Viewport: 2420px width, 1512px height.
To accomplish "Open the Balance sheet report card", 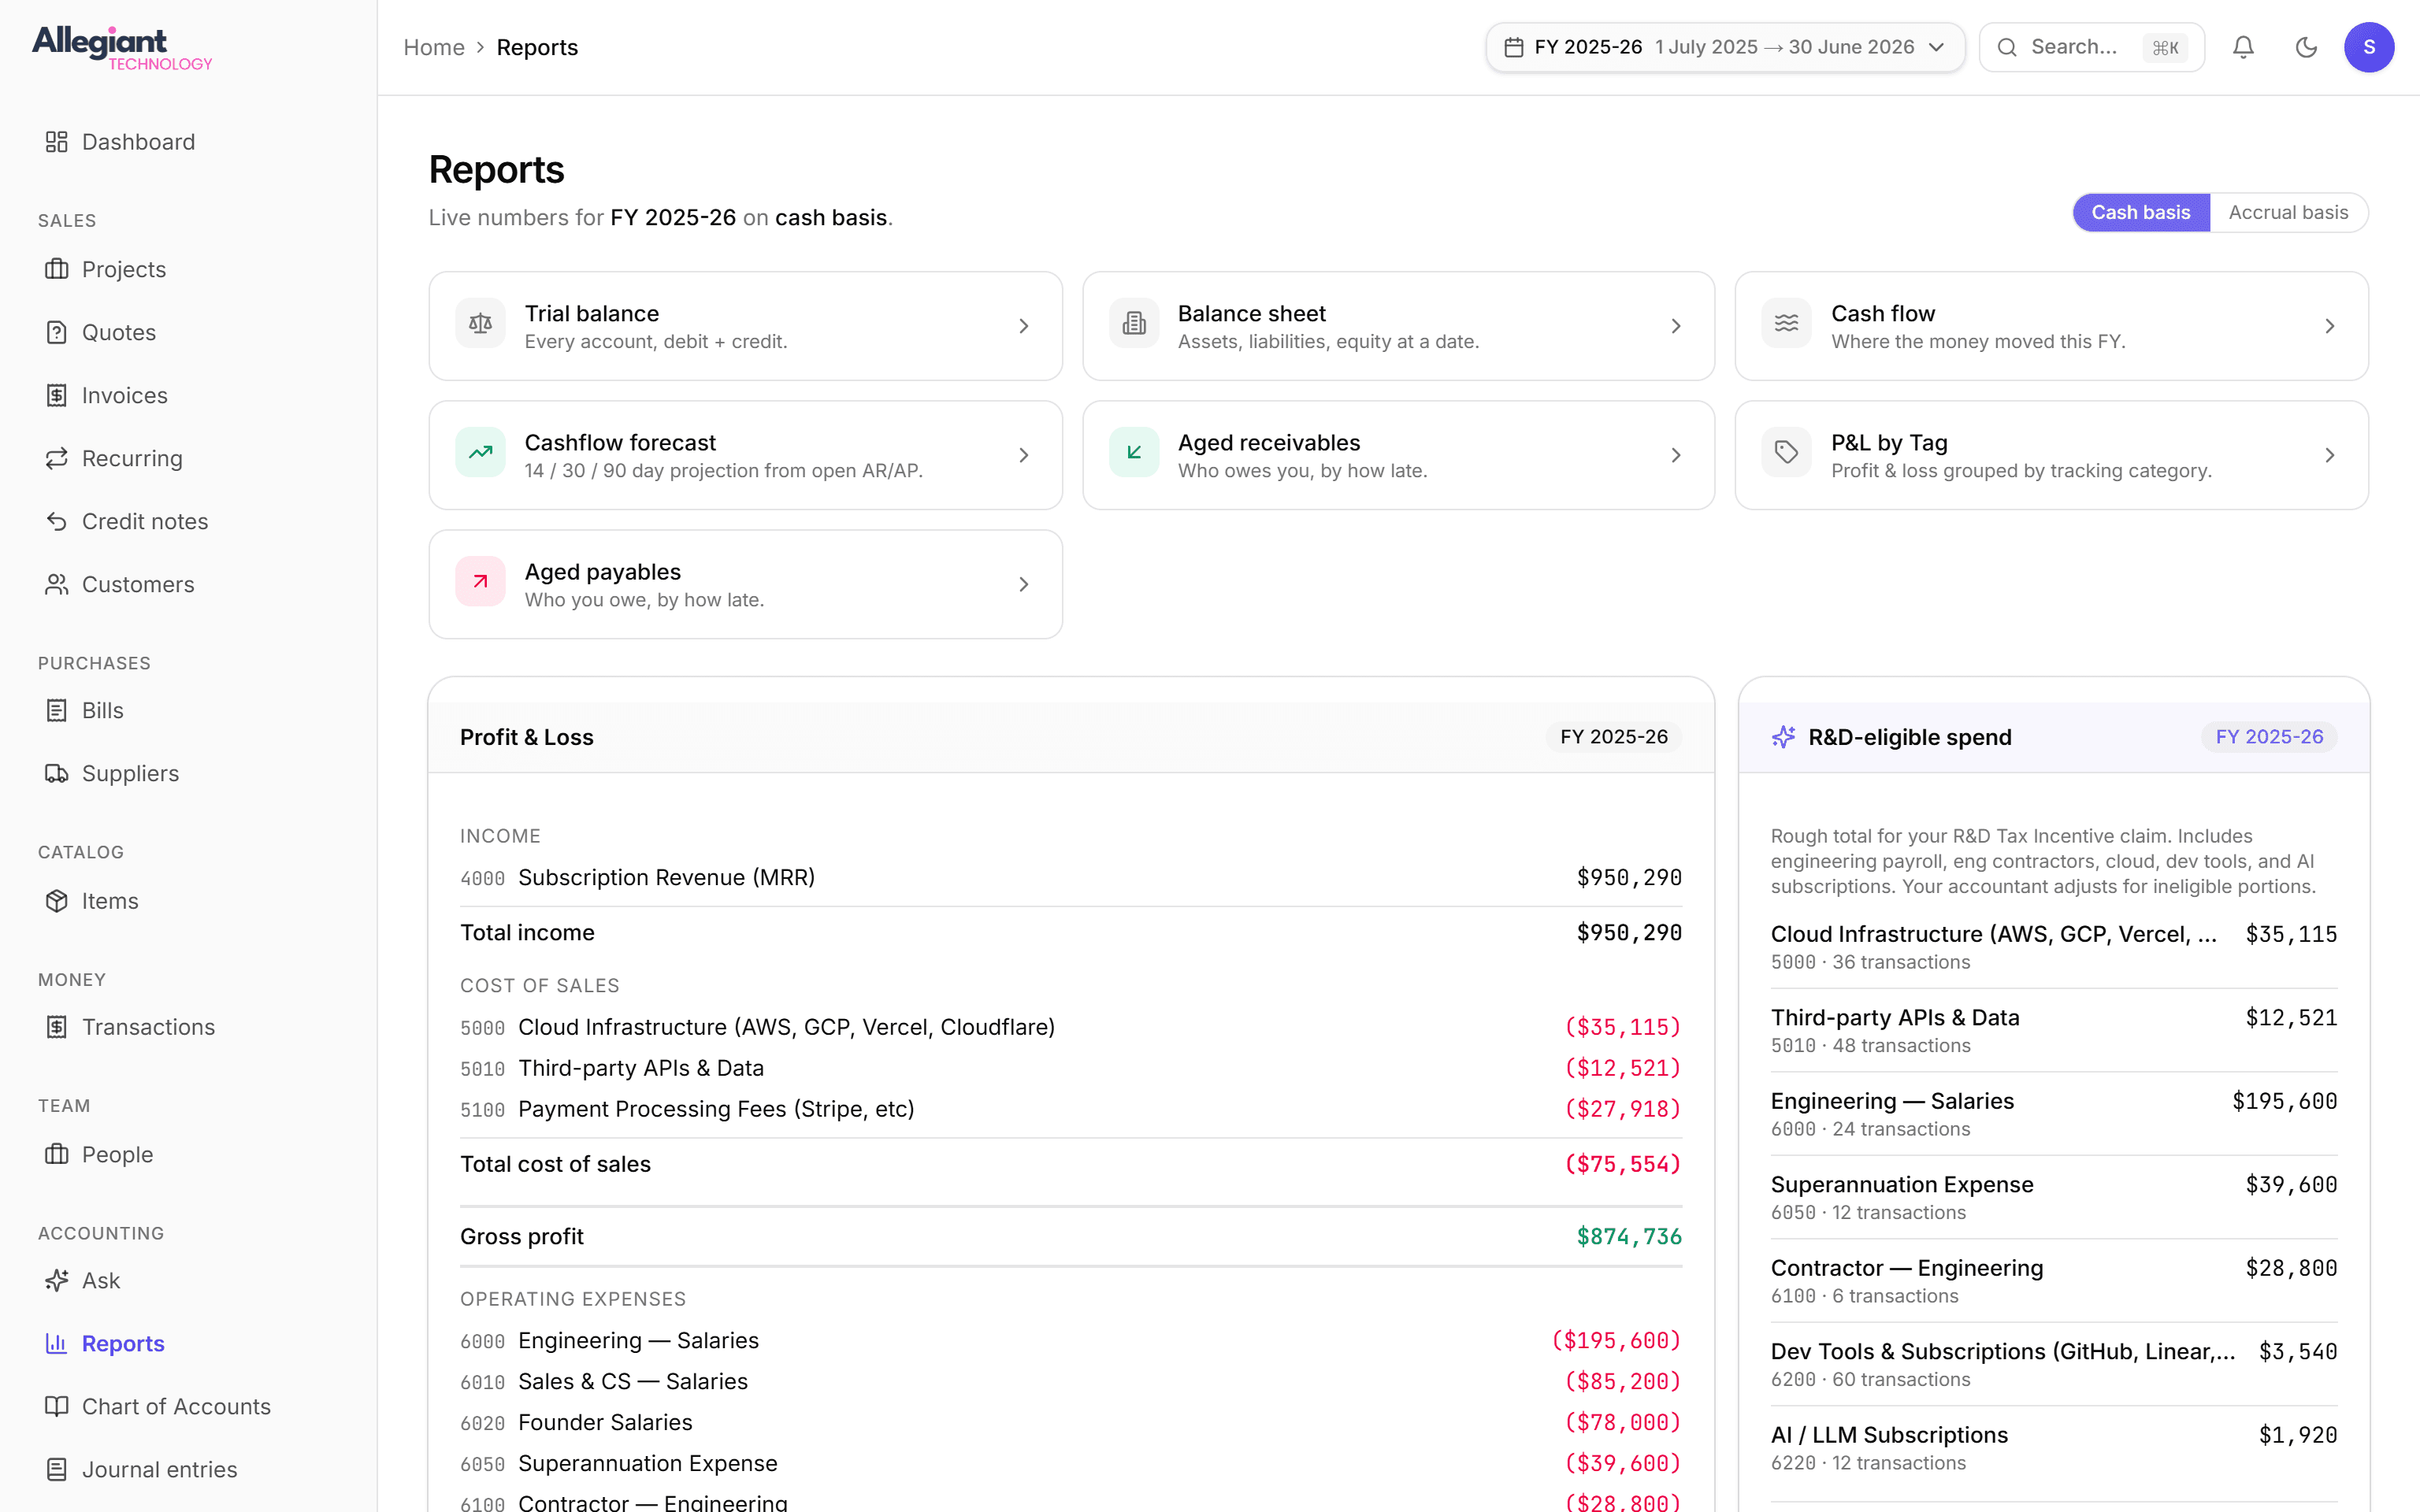I will (x=1398, y=326).
